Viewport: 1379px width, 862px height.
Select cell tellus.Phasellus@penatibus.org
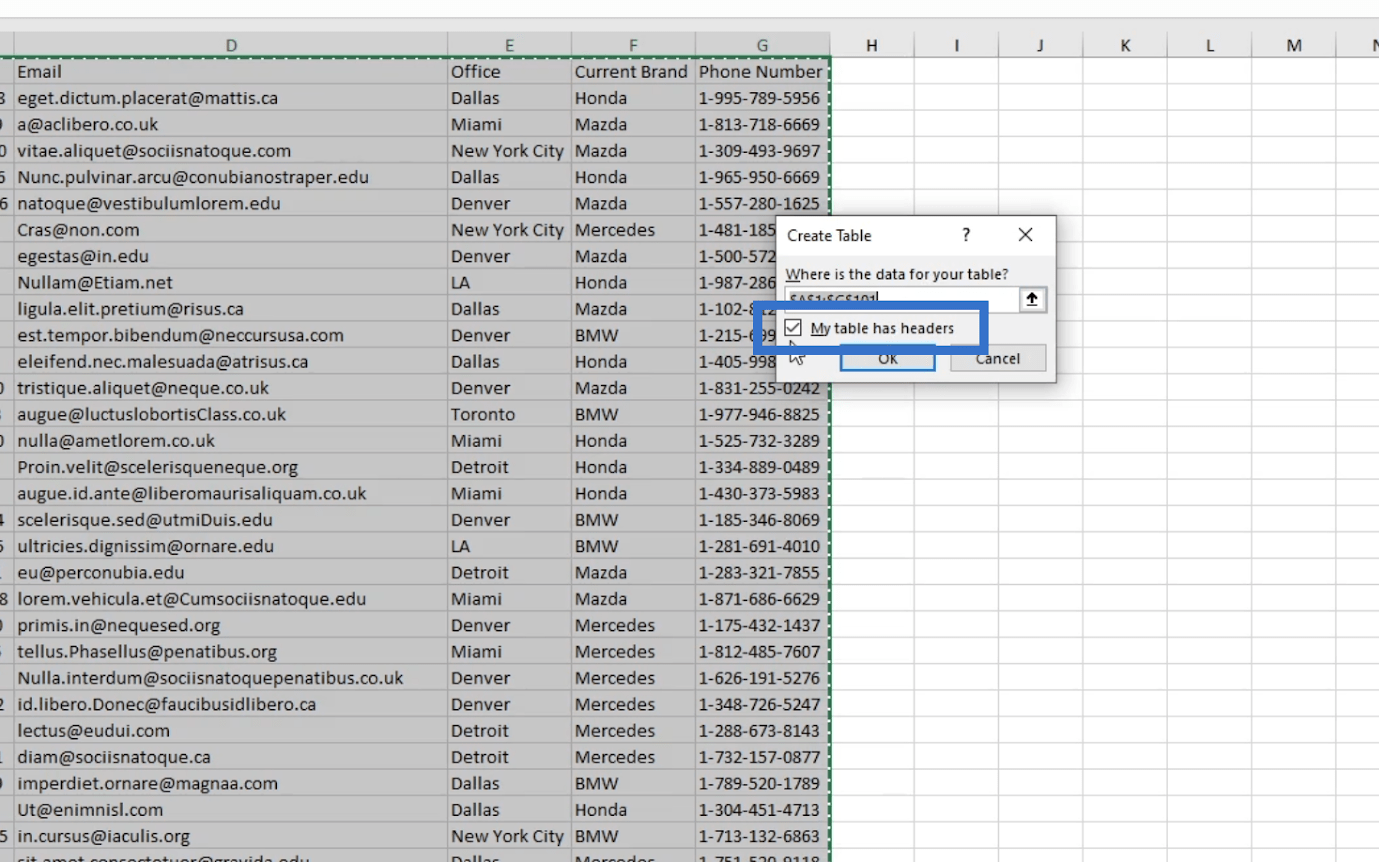pos(231,652)
